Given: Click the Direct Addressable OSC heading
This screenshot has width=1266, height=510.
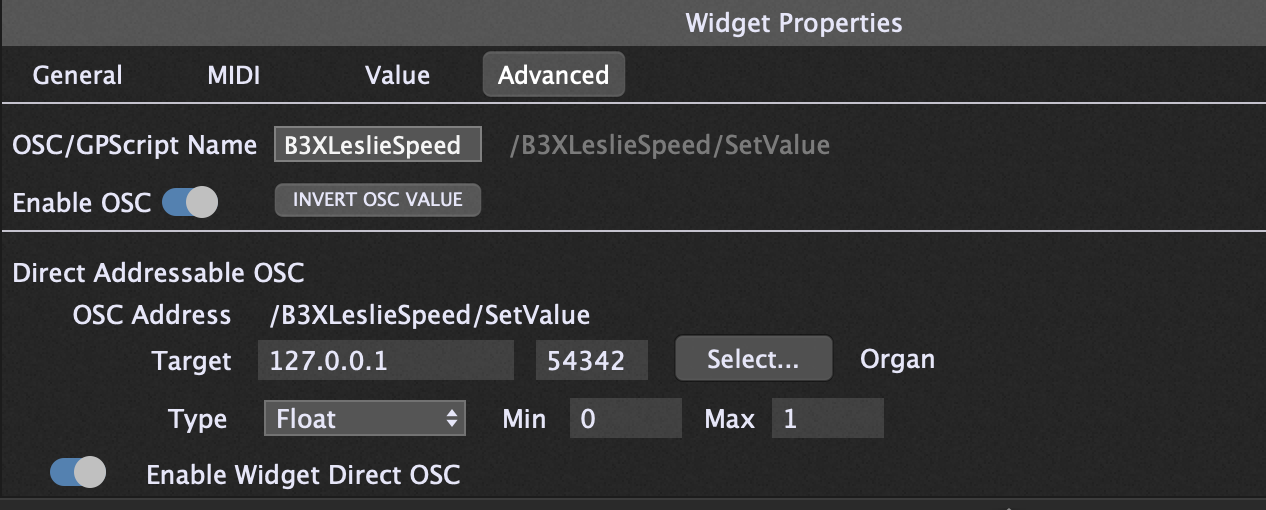Looking at the screenshot, I should pyautogui.click(x=158, y=272).
